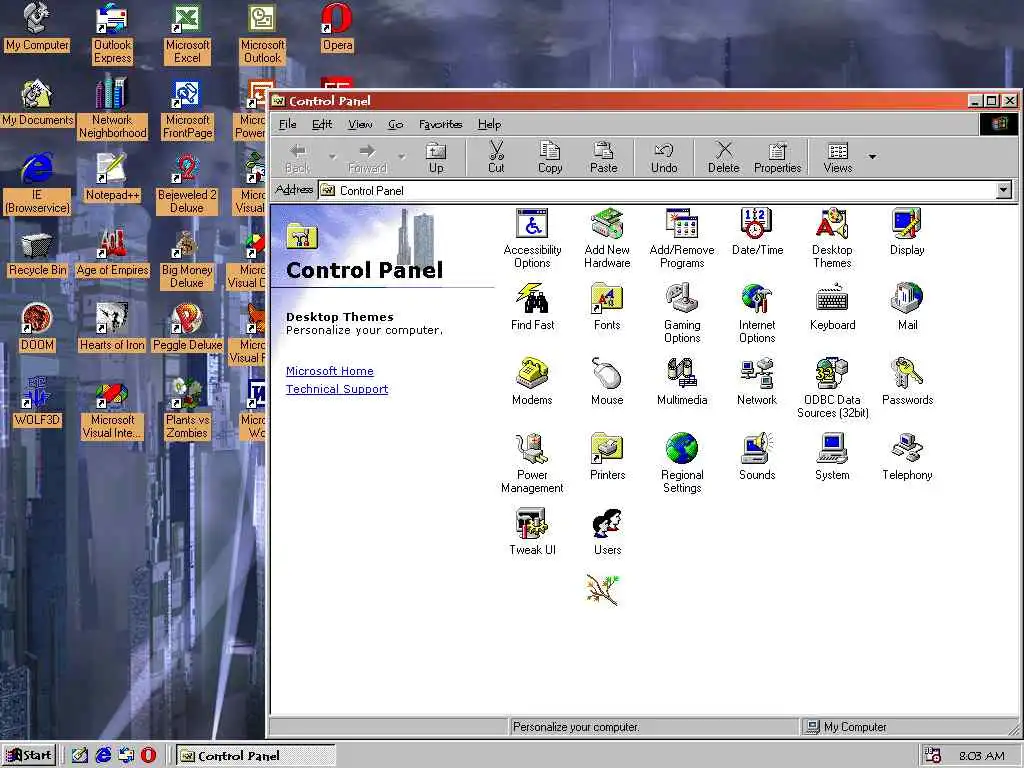The height and width of the screenshot is (768, 1024).
Task: Open the Users applet icon
Action: 607,533
